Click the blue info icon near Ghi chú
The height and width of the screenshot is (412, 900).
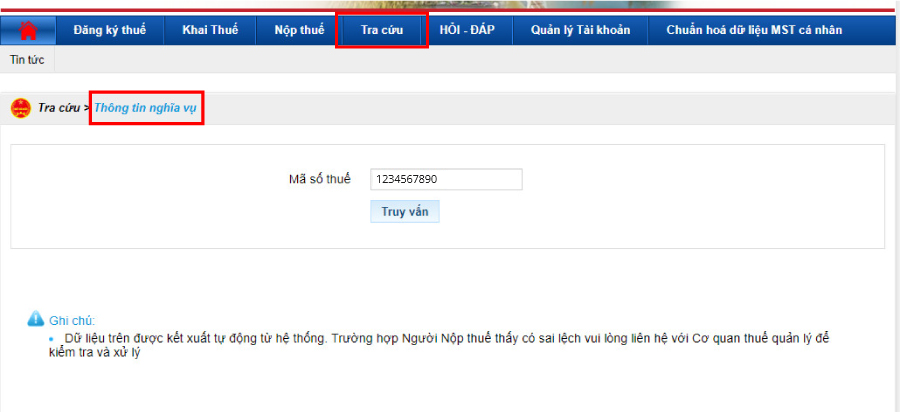coord(36,319)
